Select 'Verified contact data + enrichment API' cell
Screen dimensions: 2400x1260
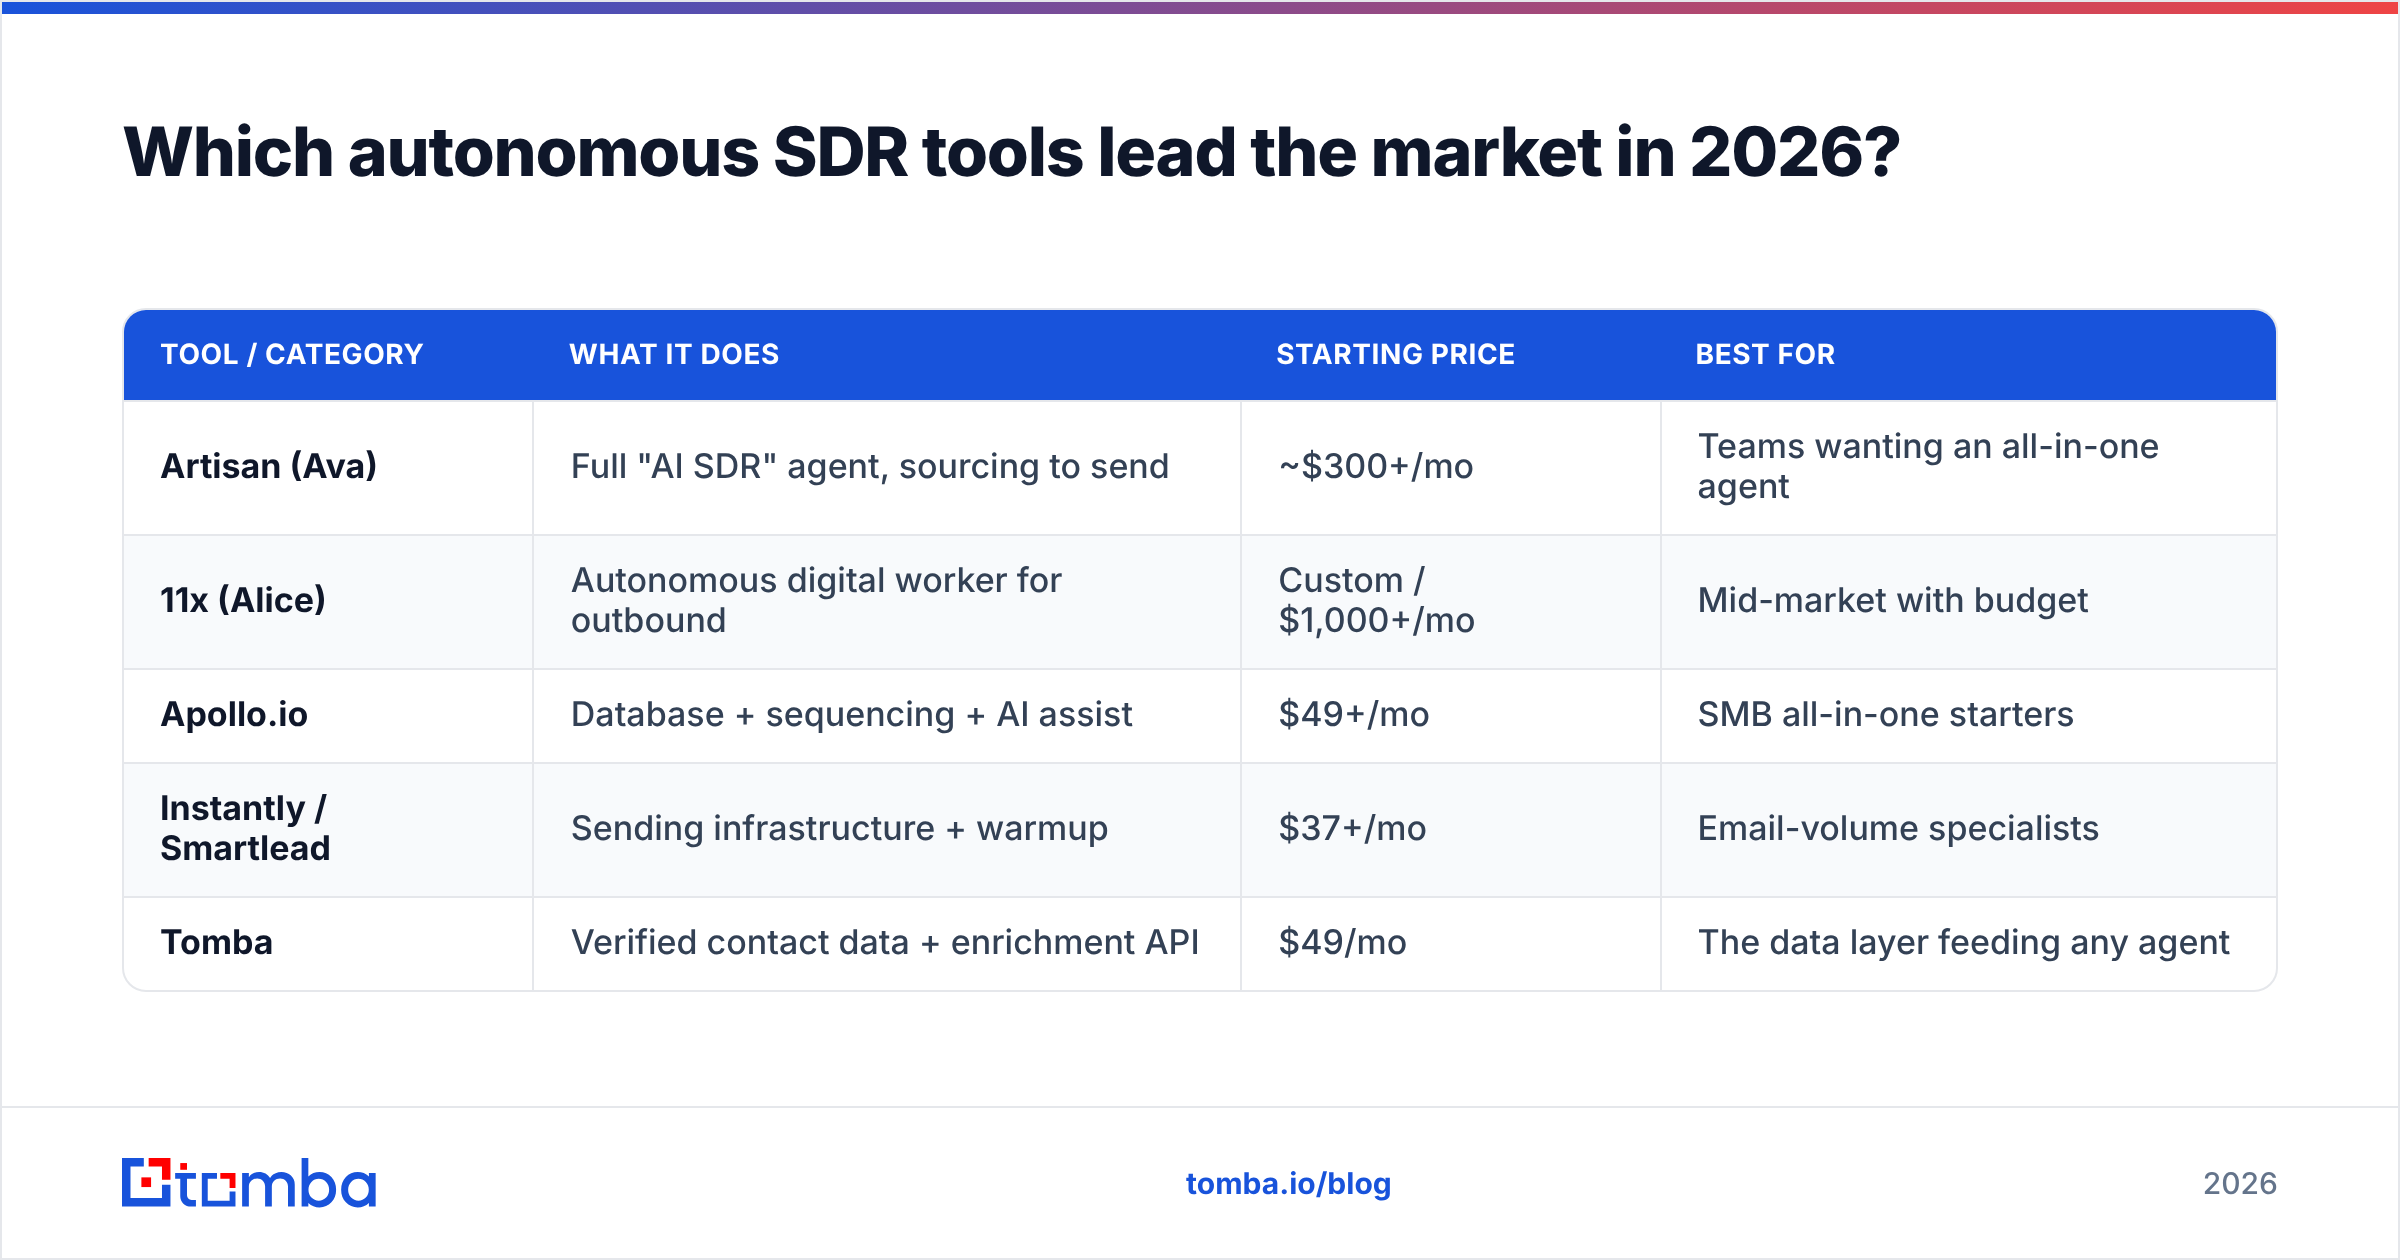[885, 942]
